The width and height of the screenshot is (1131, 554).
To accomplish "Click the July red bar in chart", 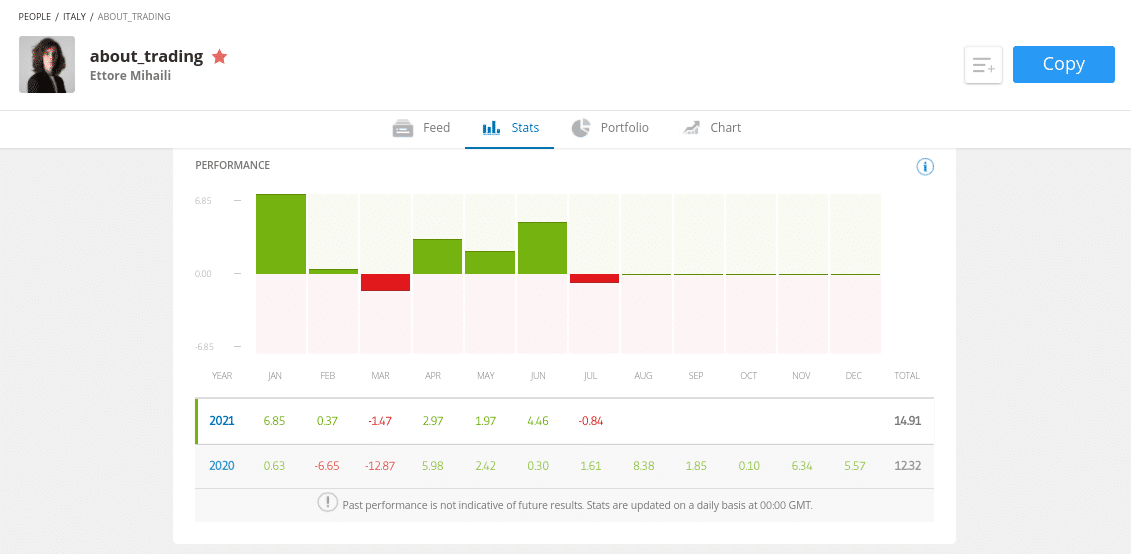I will click(x=594, y=278).
